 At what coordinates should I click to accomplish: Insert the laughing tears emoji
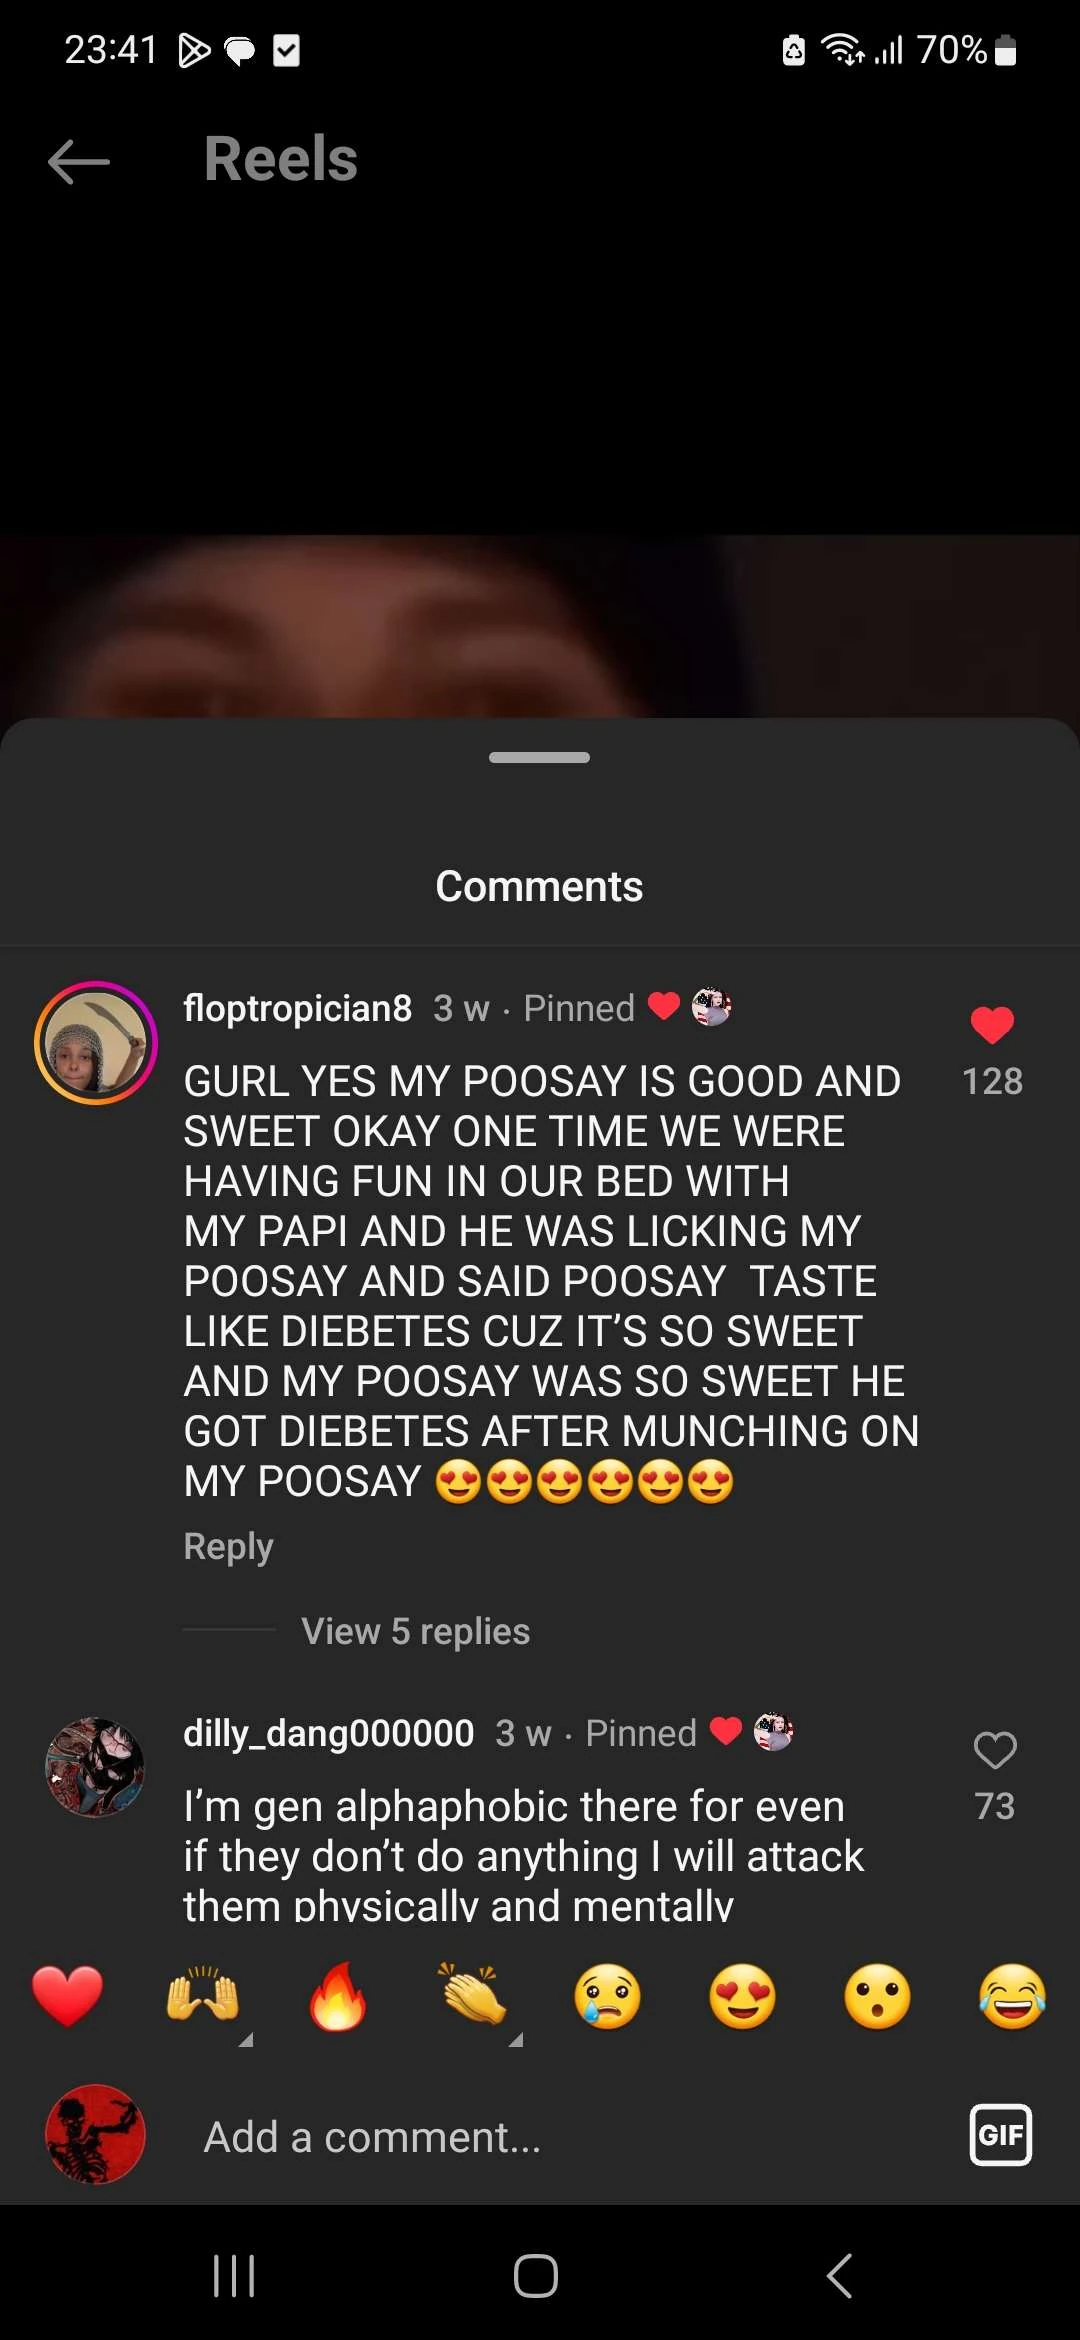(x=1013, y=1996)
